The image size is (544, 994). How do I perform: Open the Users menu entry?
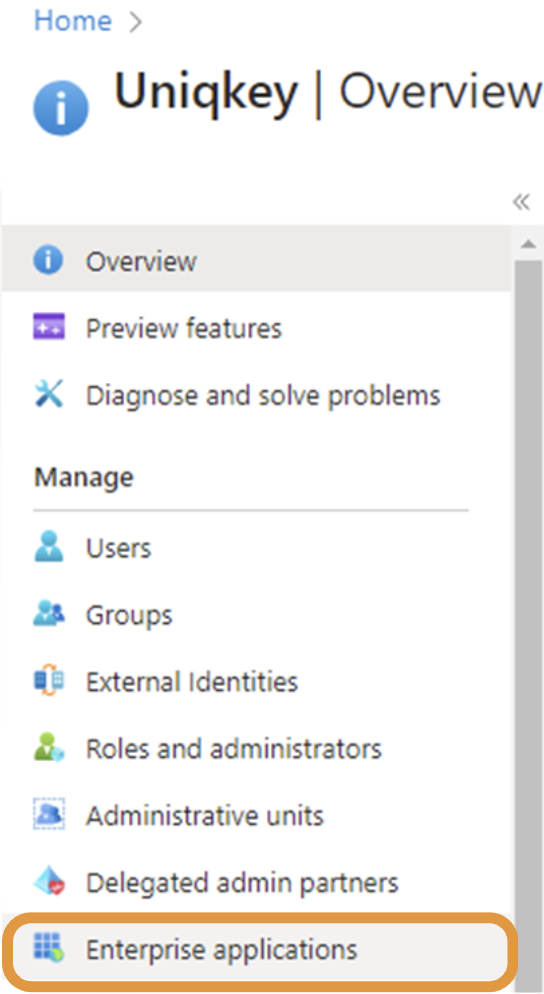pos(256,548)
